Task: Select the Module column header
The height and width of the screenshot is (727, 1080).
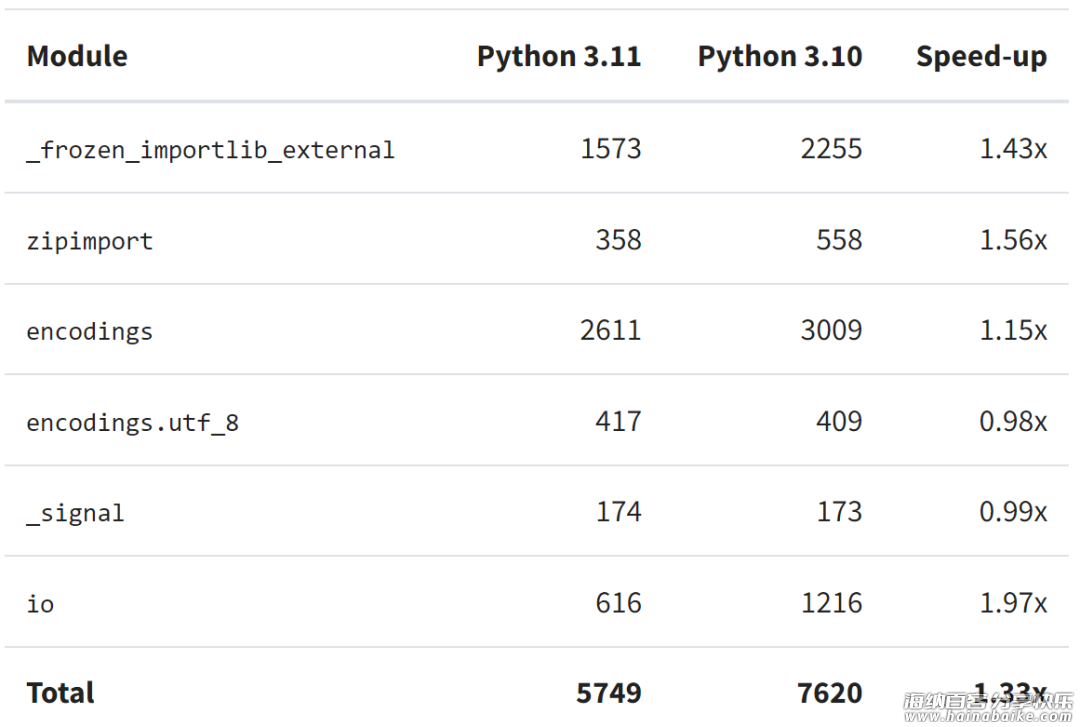Action: (x=77, y=56)
